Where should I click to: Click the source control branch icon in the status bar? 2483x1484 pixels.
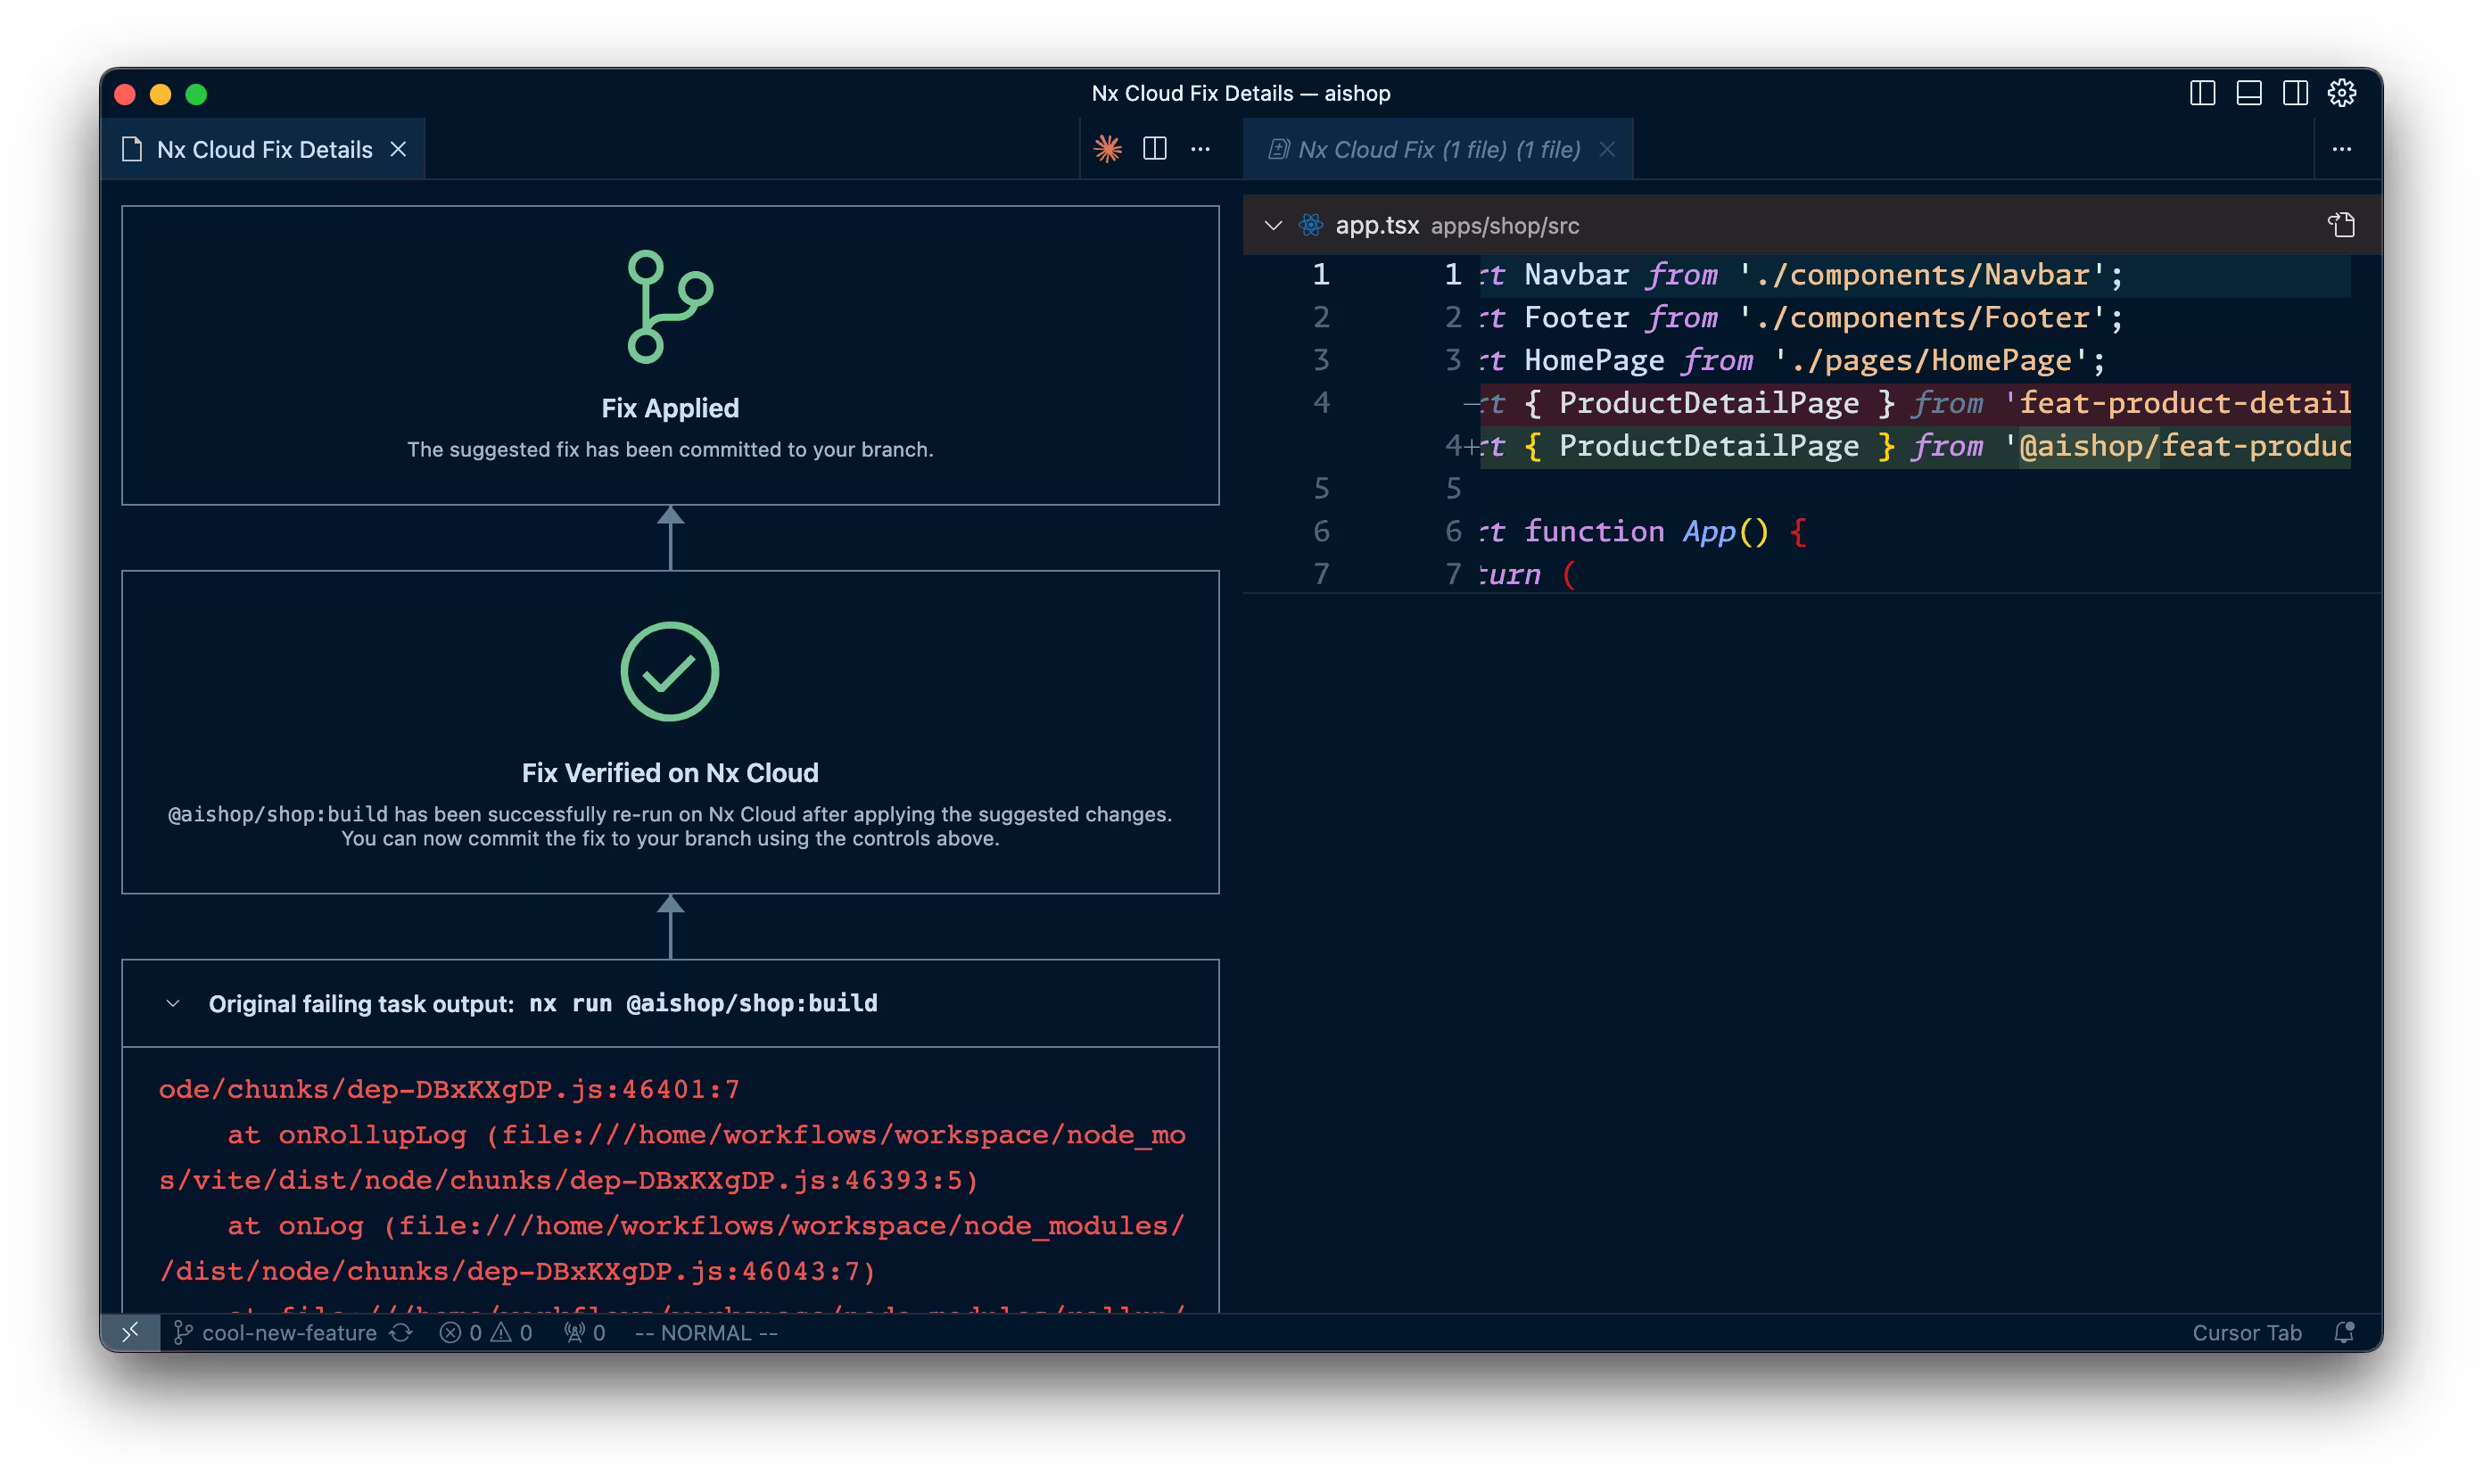click(185, 1332)
